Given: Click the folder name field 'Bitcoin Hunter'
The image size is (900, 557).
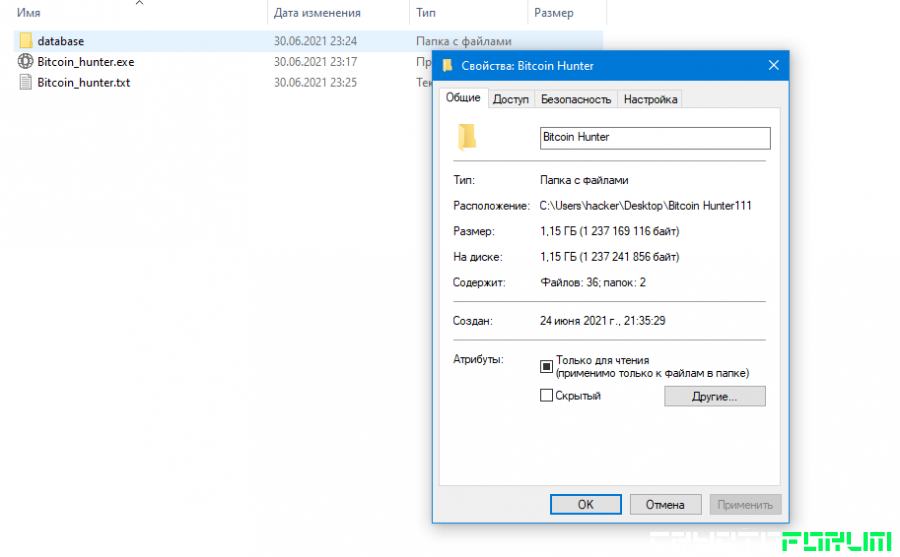Looking at the screenshot, I should pyautogui.click(x=655, y=138).
